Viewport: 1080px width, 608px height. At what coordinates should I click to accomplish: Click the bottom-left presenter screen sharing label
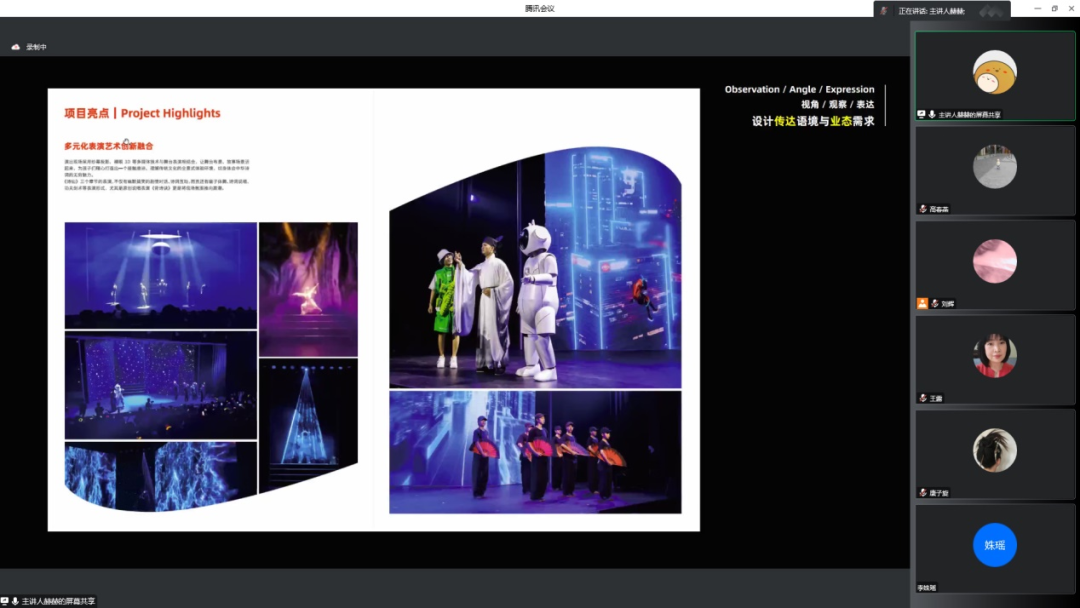[x=58, y=601]
